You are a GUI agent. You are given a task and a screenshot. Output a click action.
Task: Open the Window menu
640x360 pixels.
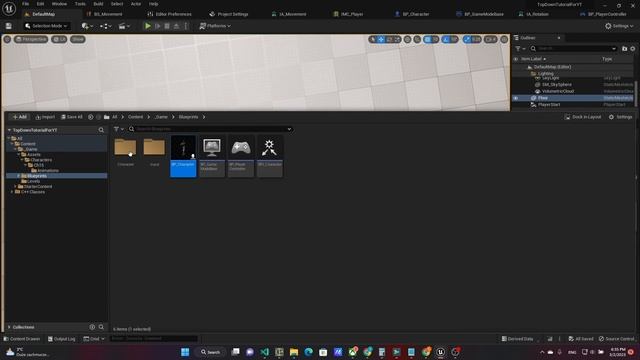[59, 4]
